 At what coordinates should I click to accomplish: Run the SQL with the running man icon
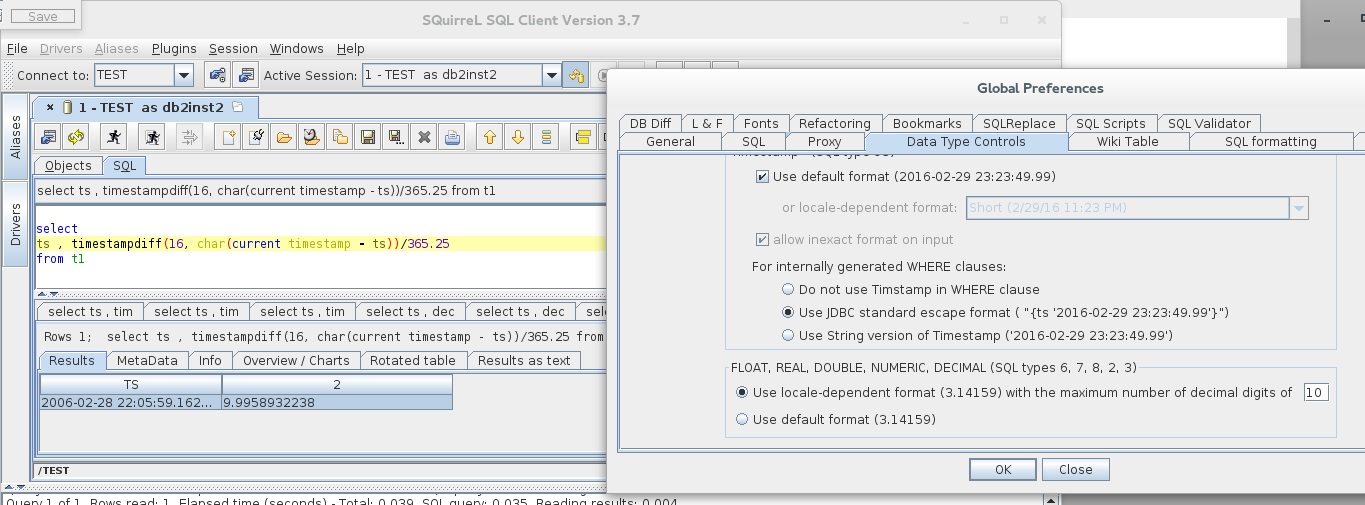tap(115, 137)
